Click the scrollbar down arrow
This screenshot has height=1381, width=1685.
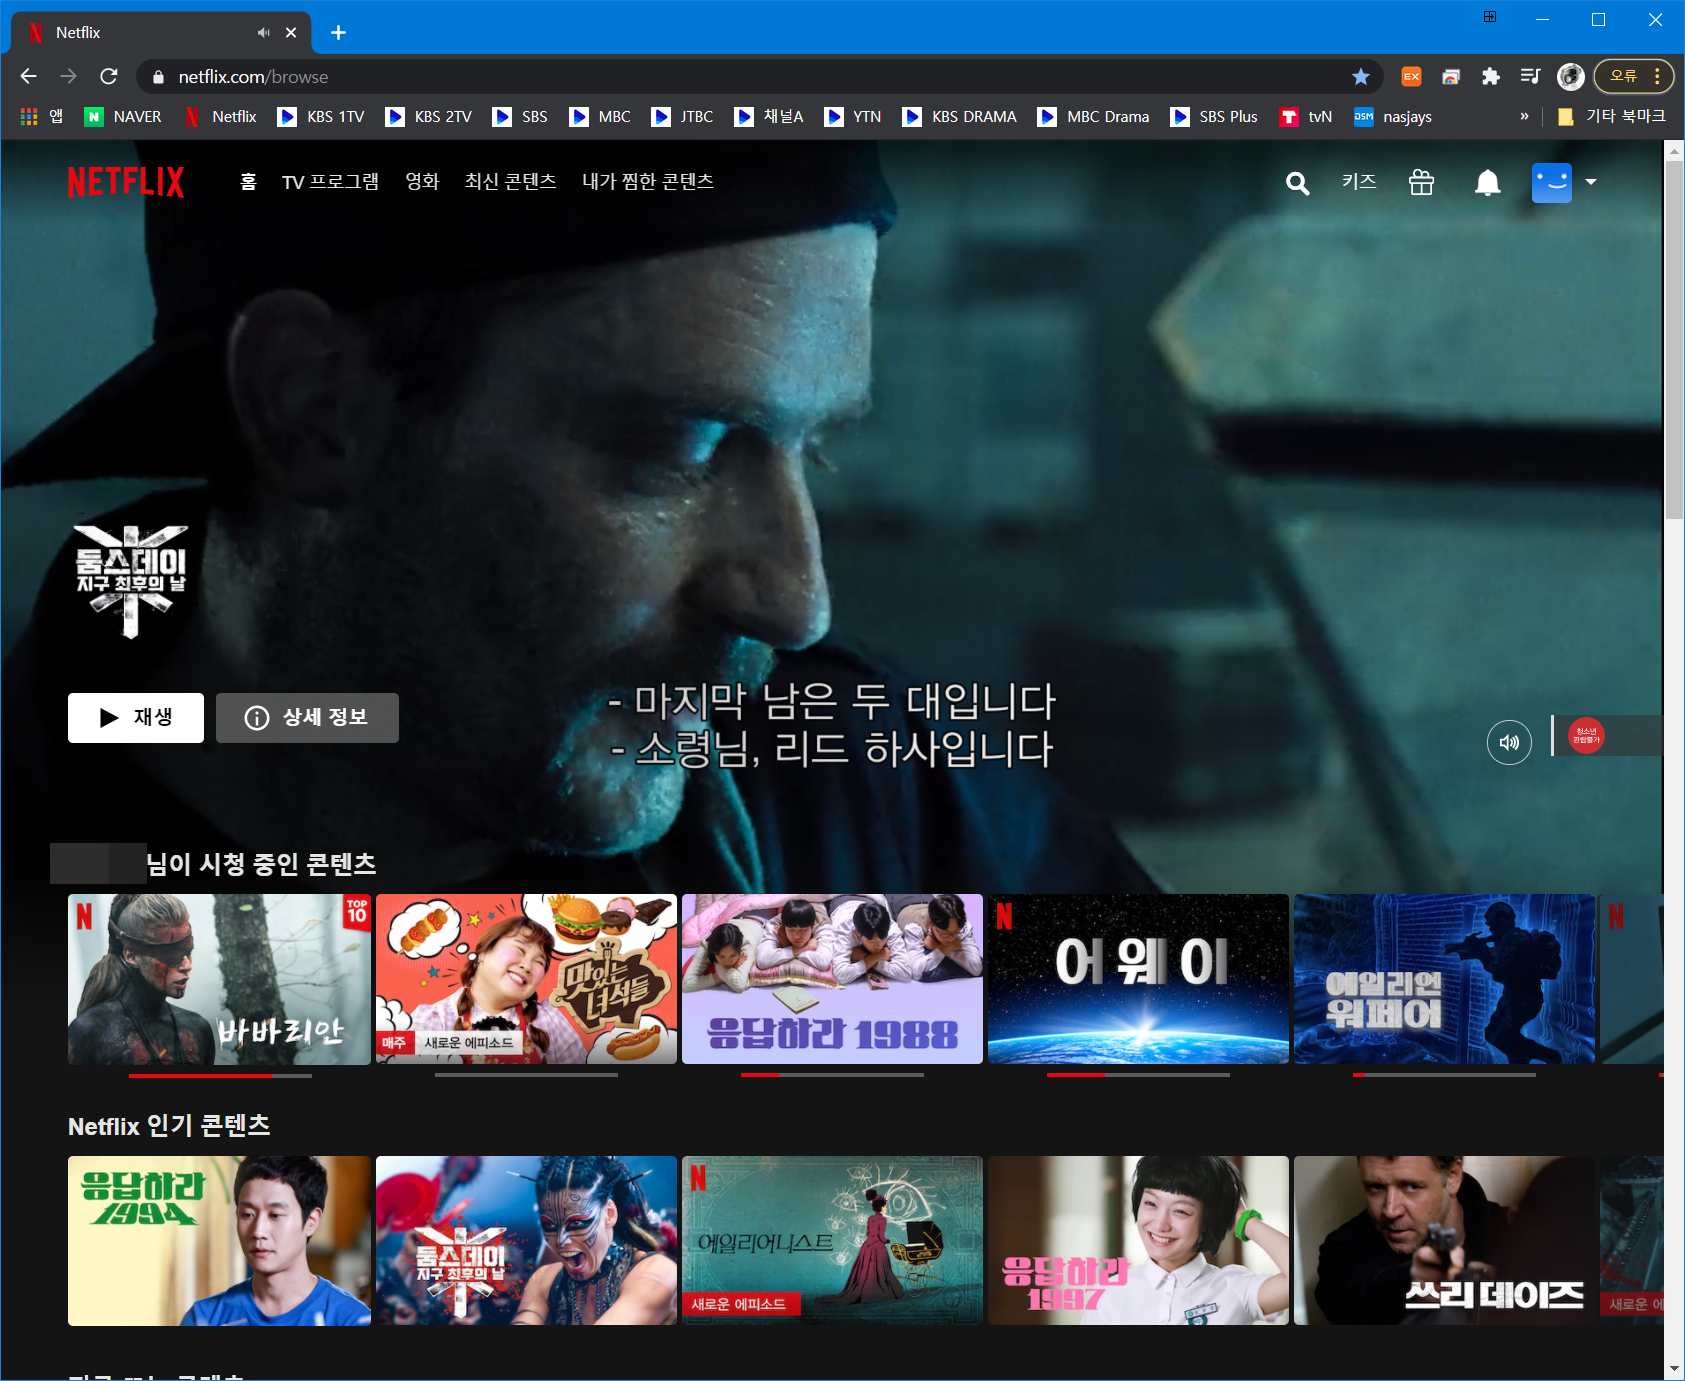(x=1674, y=1369)
